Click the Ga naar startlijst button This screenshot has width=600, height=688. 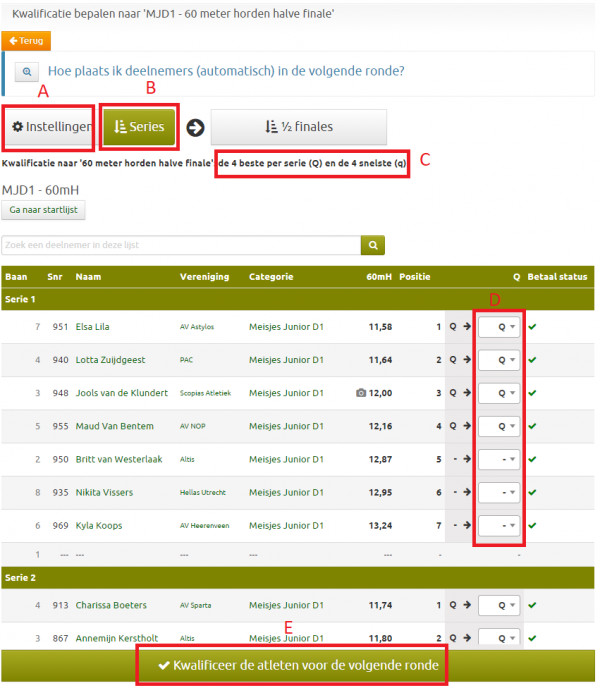pyautogui.click(x=44, y=210)
